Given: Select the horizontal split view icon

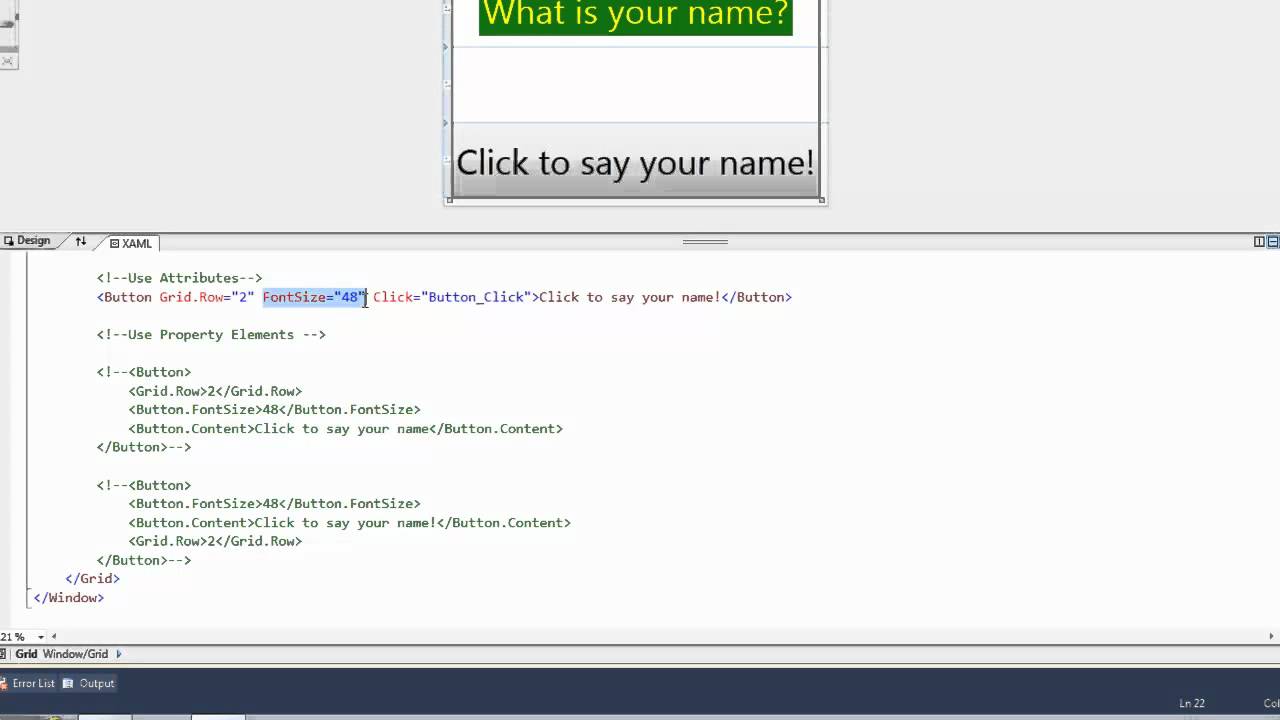Looking at the screenshot, I should tap(1274, 241).
